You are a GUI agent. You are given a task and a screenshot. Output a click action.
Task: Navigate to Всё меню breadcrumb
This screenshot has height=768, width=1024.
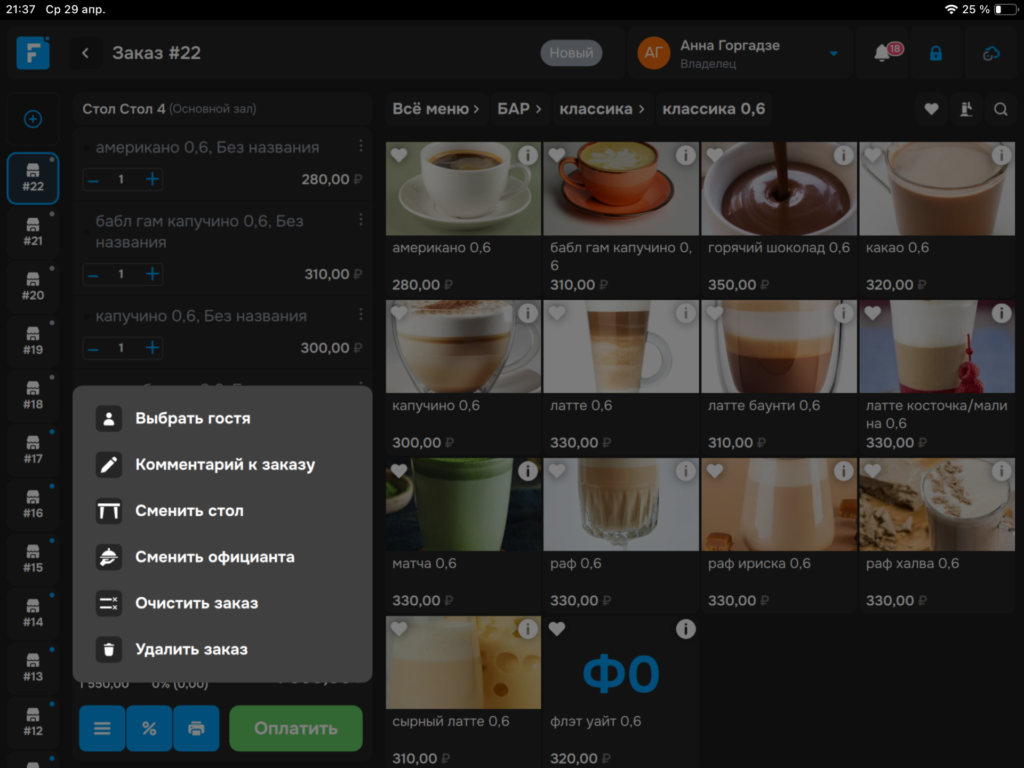pos(436,109)
